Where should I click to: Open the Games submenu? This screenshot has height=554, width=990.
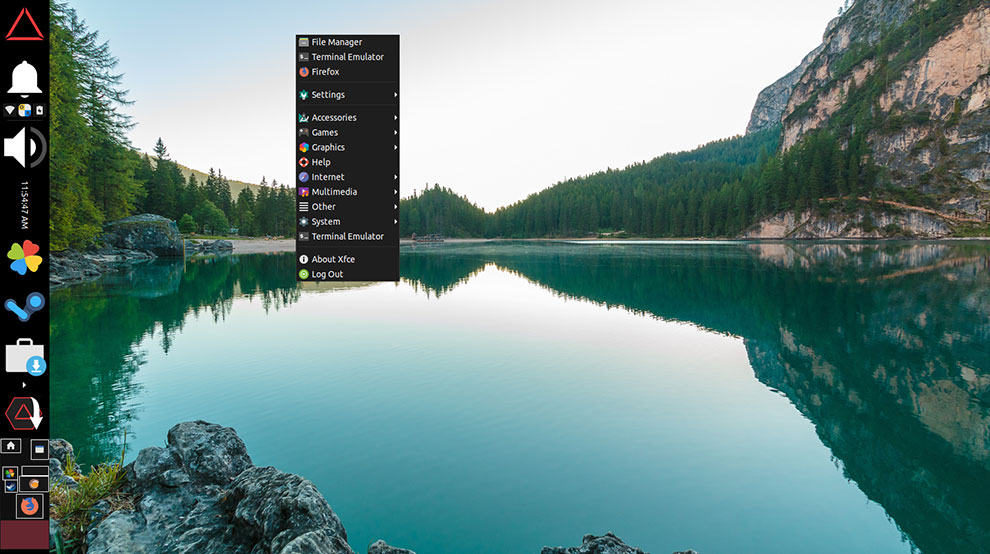347,133
